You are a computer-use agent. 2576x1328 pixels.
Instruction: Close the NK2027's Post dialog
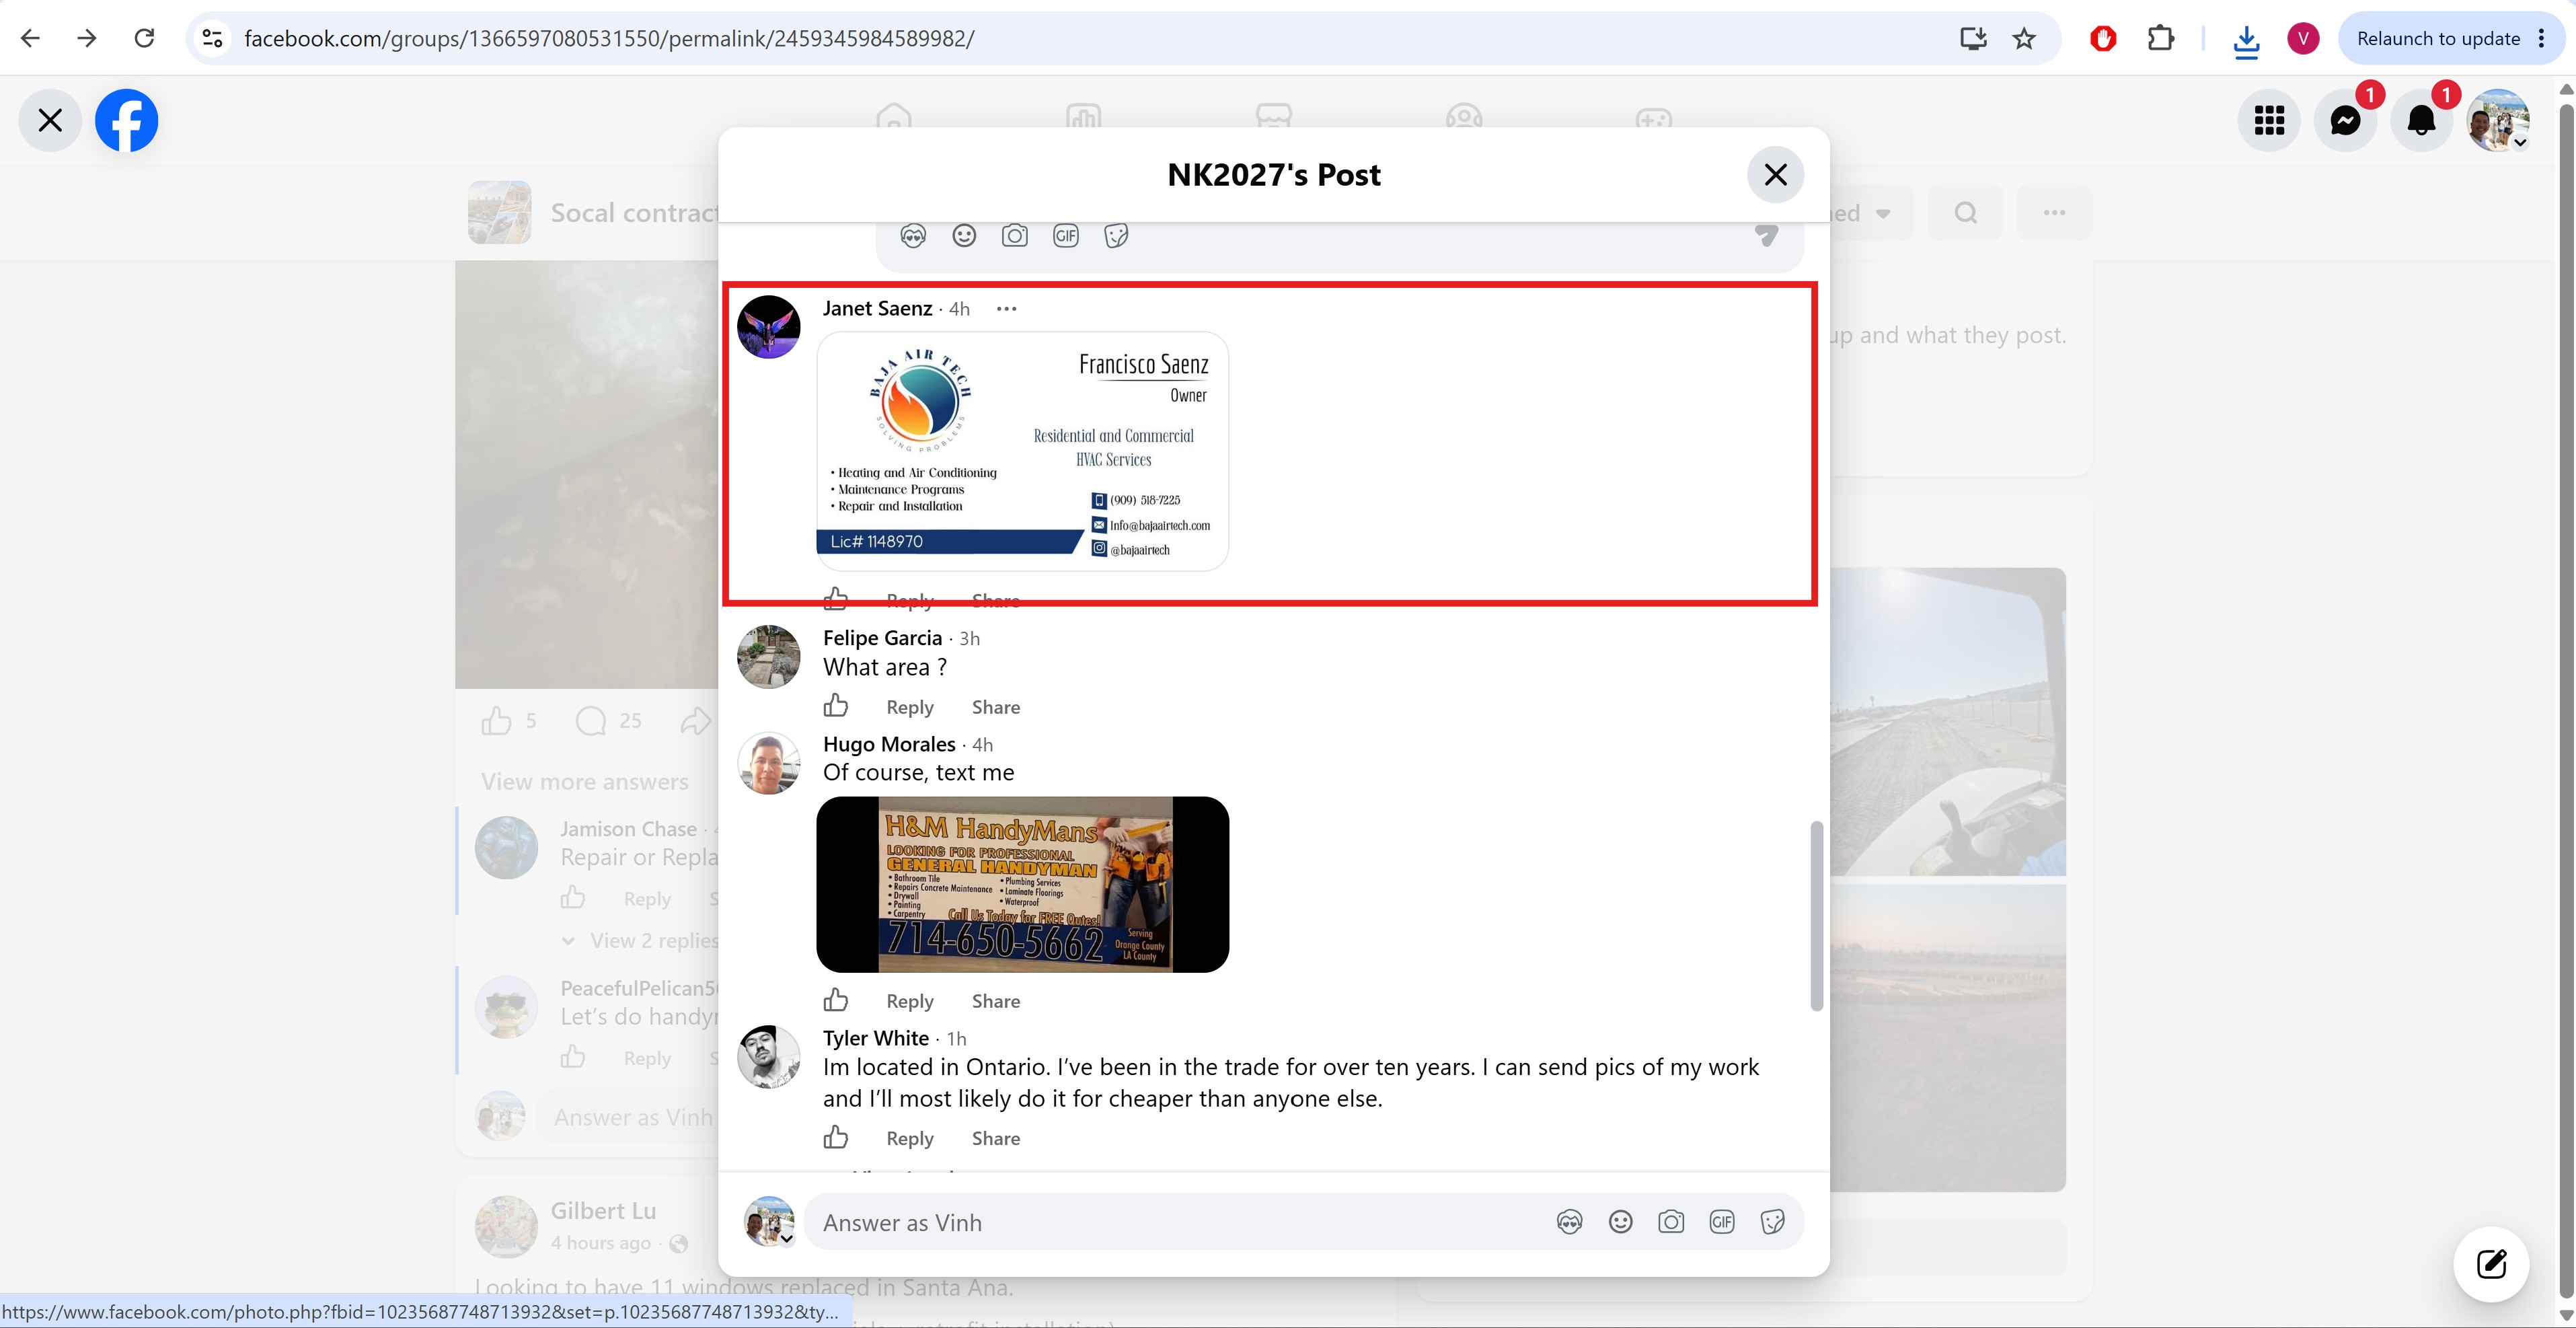1775,175
